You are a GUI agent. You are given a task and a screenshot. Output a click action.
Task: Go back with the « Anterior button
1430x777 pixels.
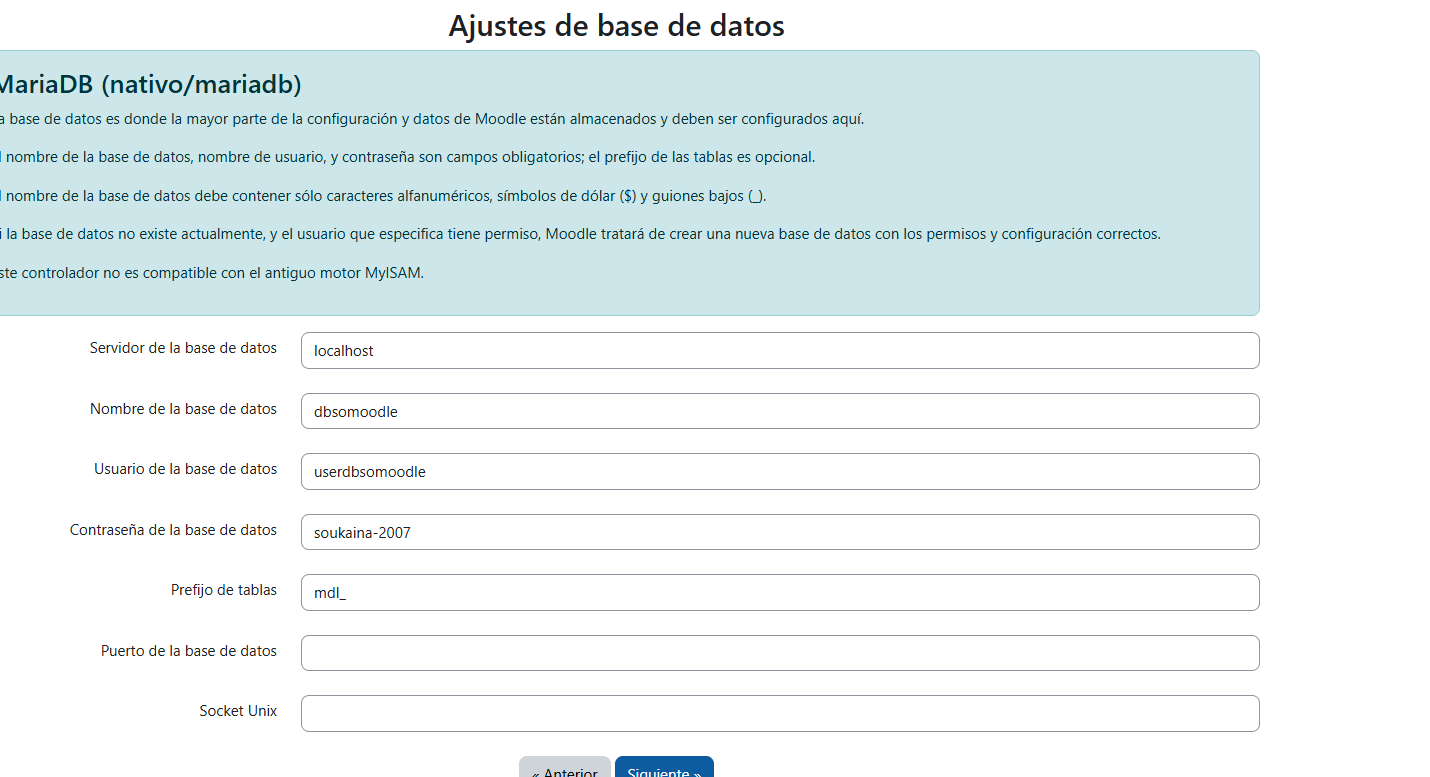[565, 767]
